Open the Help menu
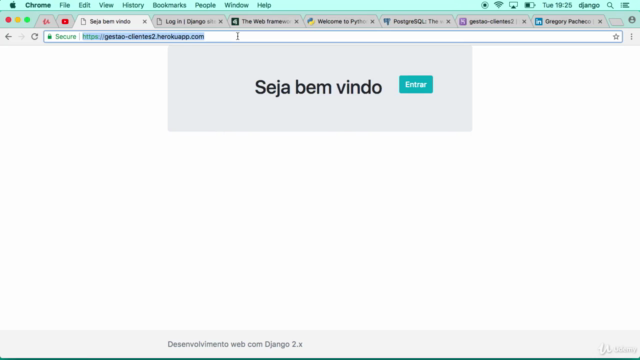640x360 pixels. [x=264, y=5]
